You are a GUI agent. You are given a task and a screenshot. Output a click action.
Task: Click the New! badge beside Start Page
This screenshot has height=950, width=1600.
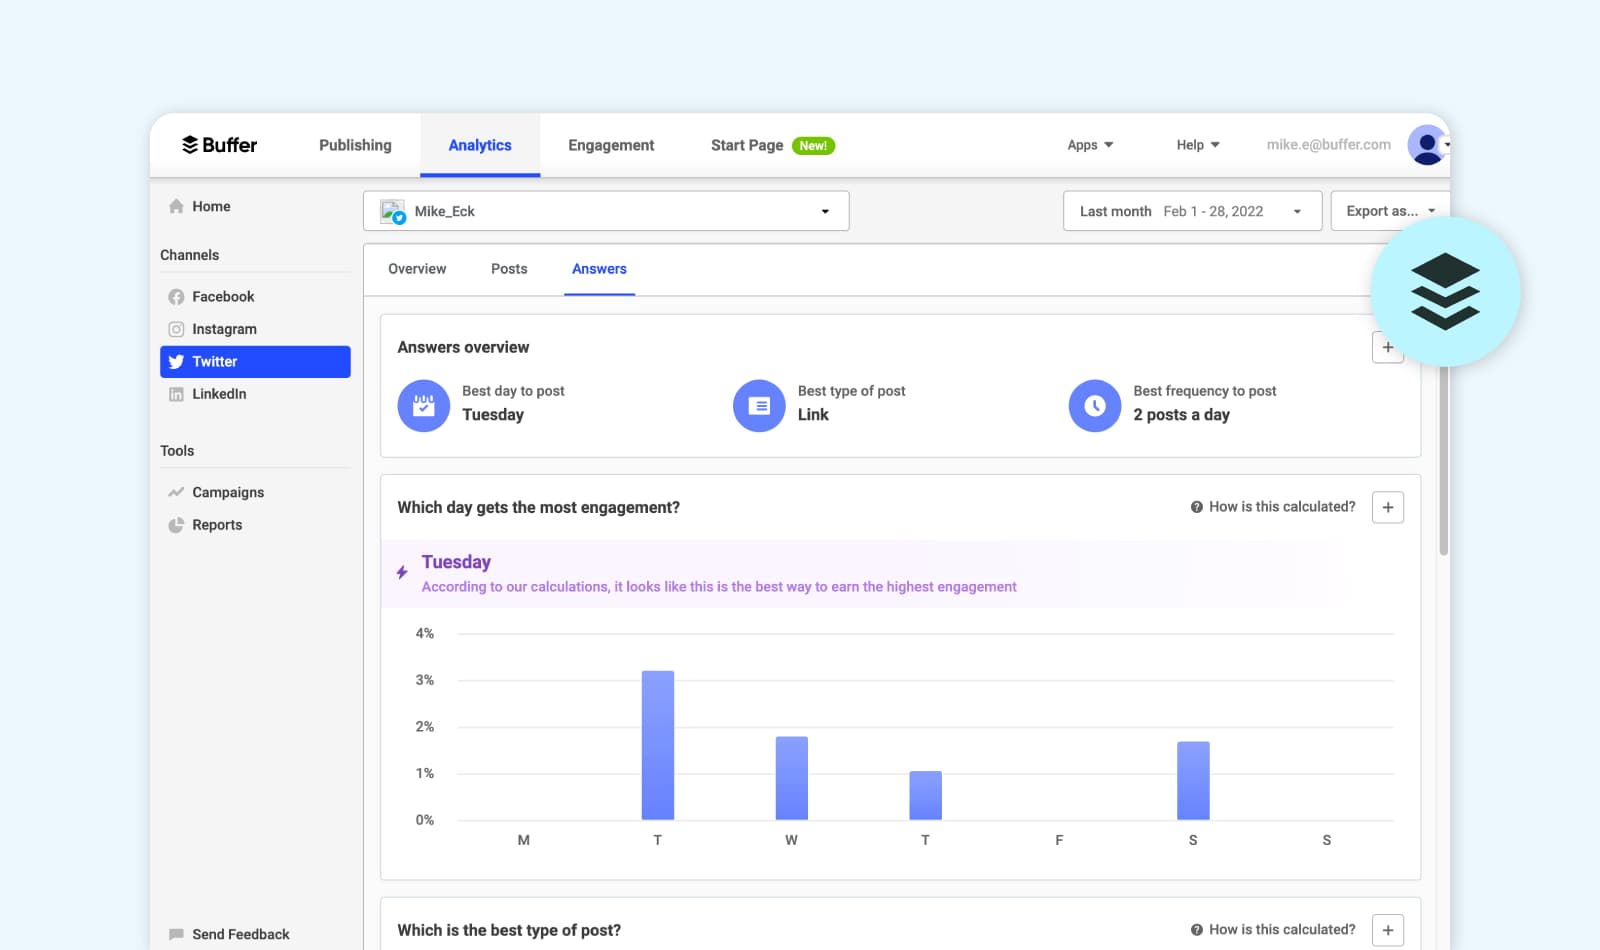point(813,146)
